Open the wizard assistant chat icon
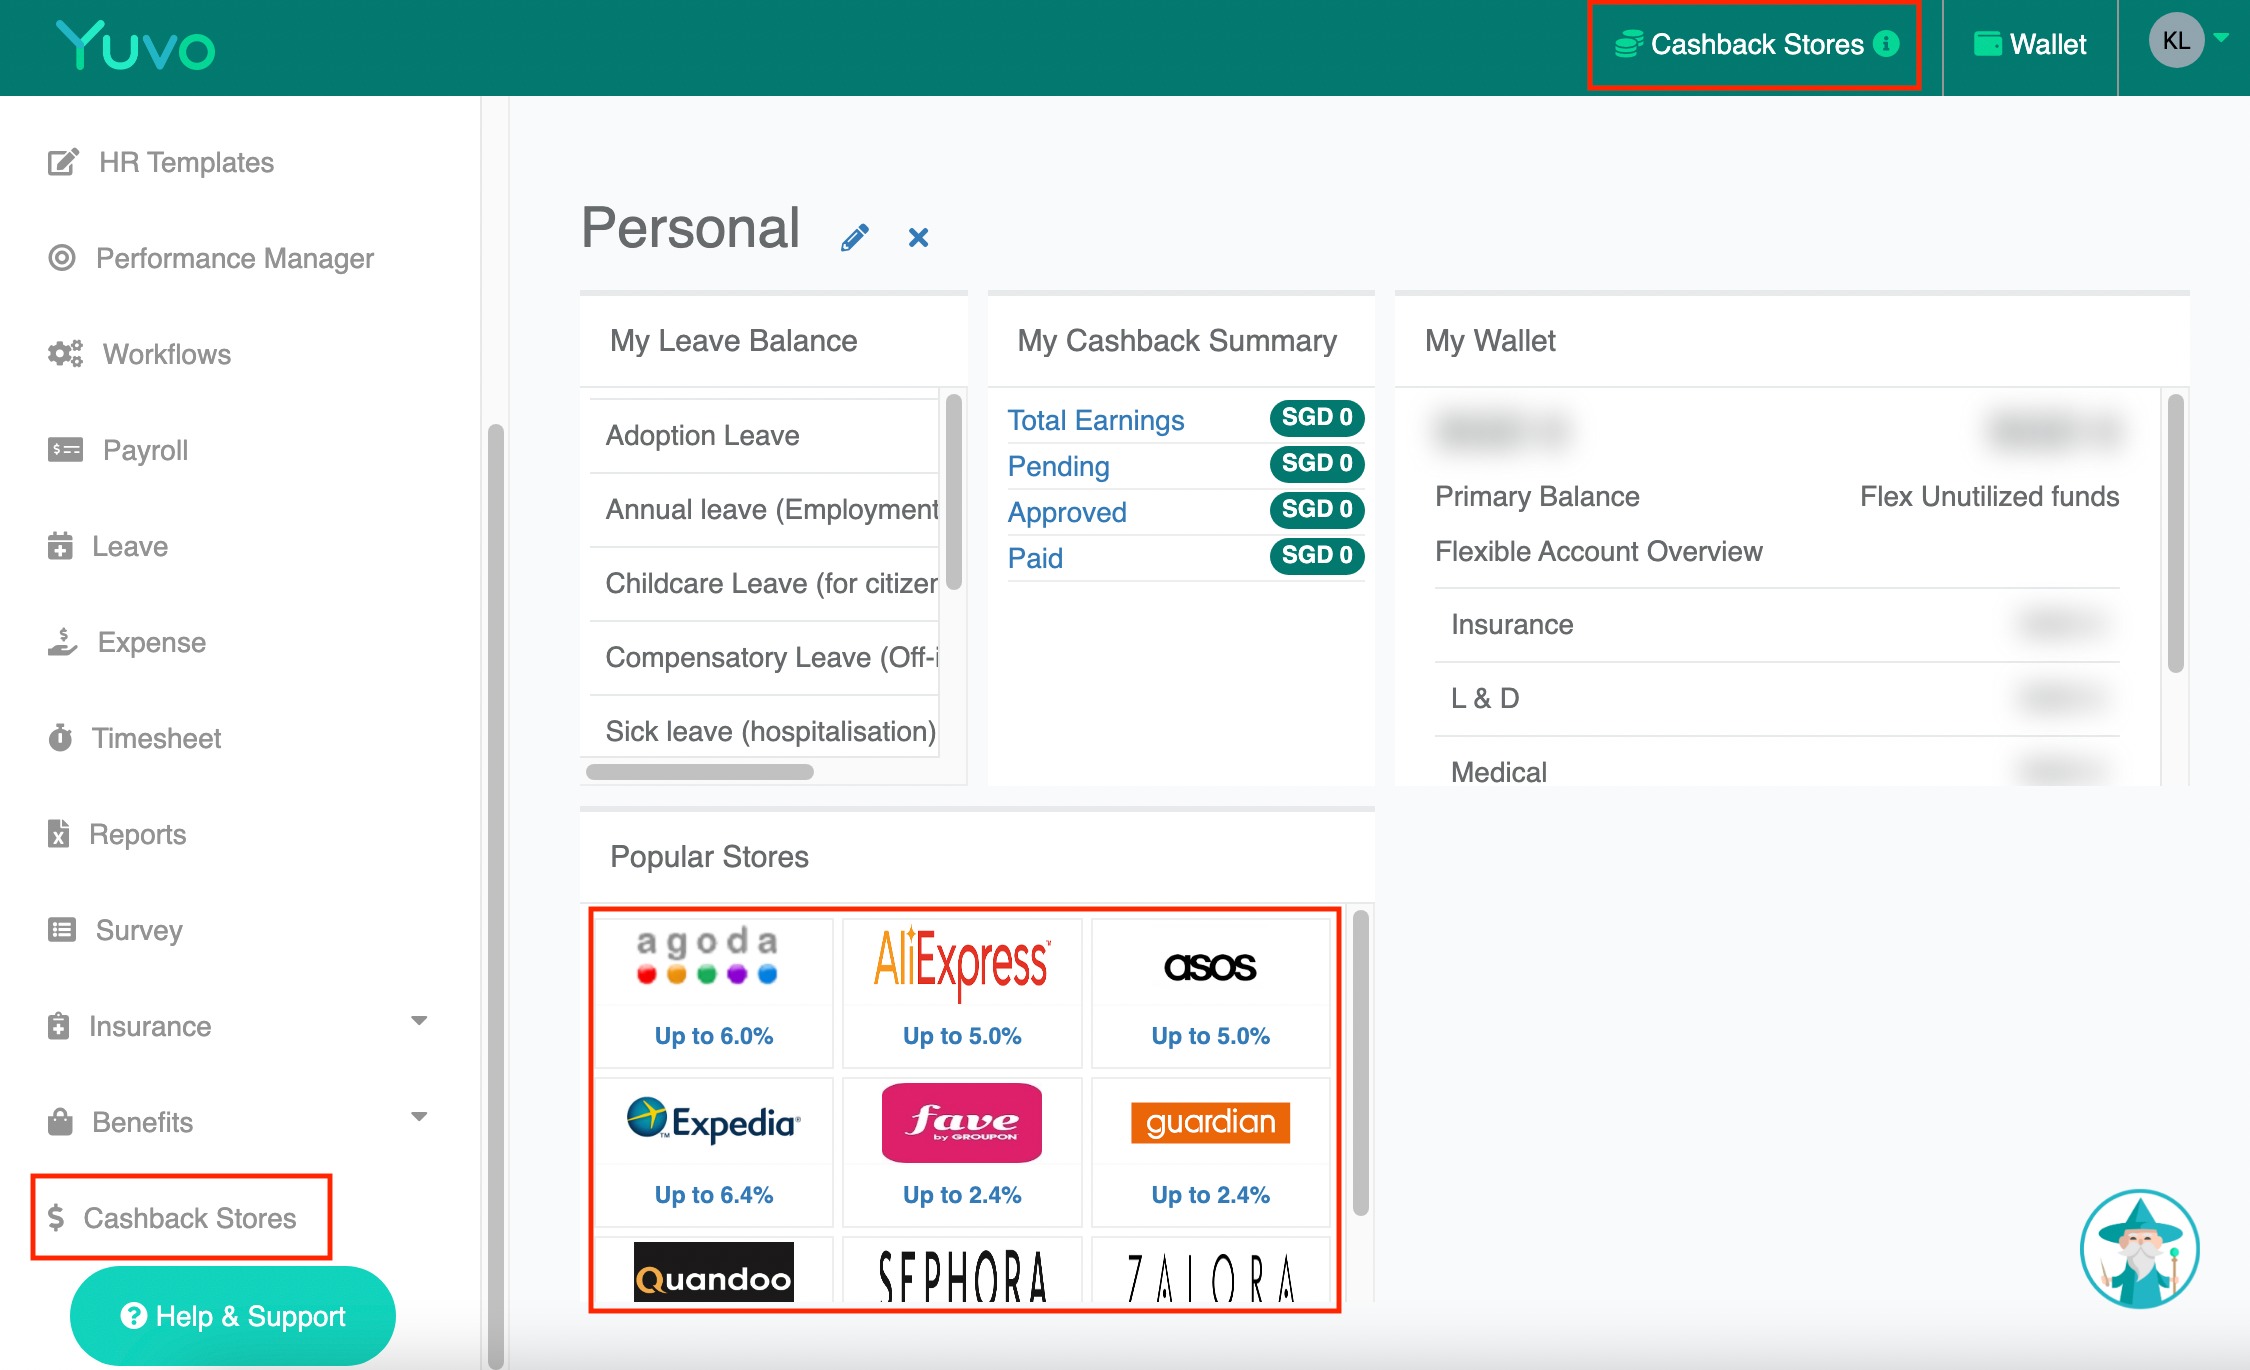 2139,1248
